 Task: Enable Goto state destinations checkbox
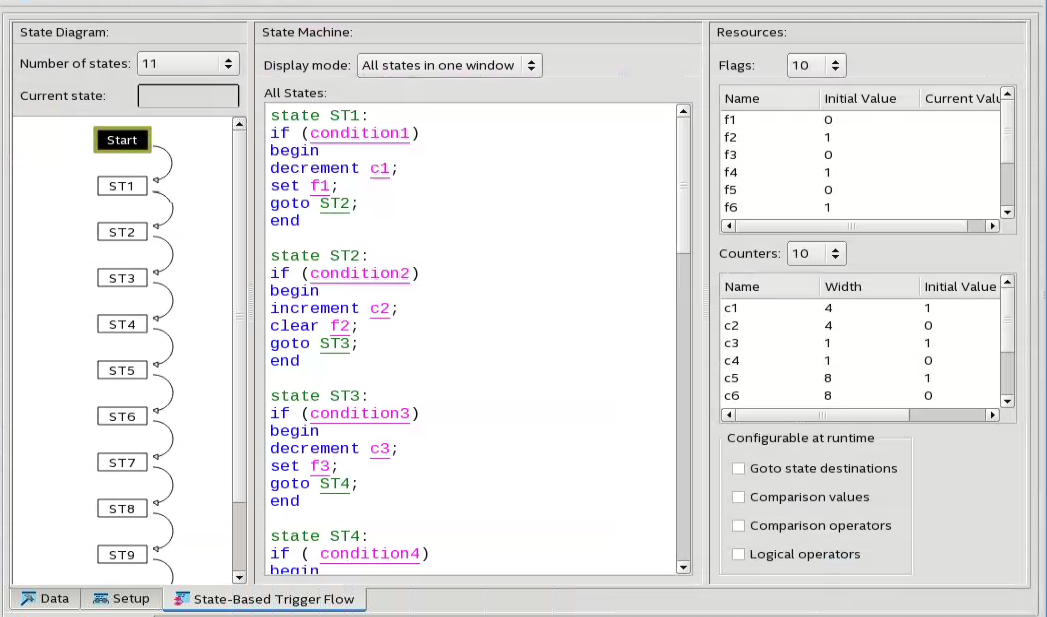[739, 468]
